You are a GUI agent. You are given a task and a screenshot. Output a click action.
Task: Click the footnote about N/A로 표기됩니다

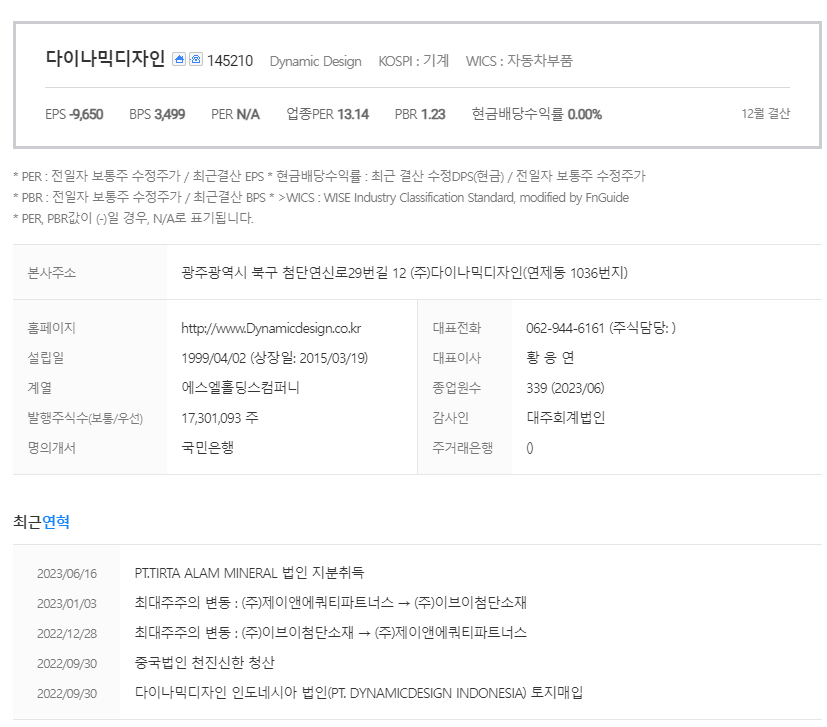click(133, 218)
